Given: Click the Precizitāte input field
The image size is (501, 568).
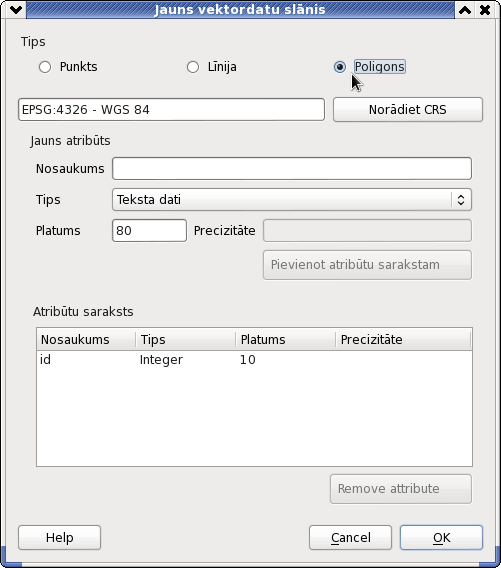Looking at the screenshot, I should 367,230.
